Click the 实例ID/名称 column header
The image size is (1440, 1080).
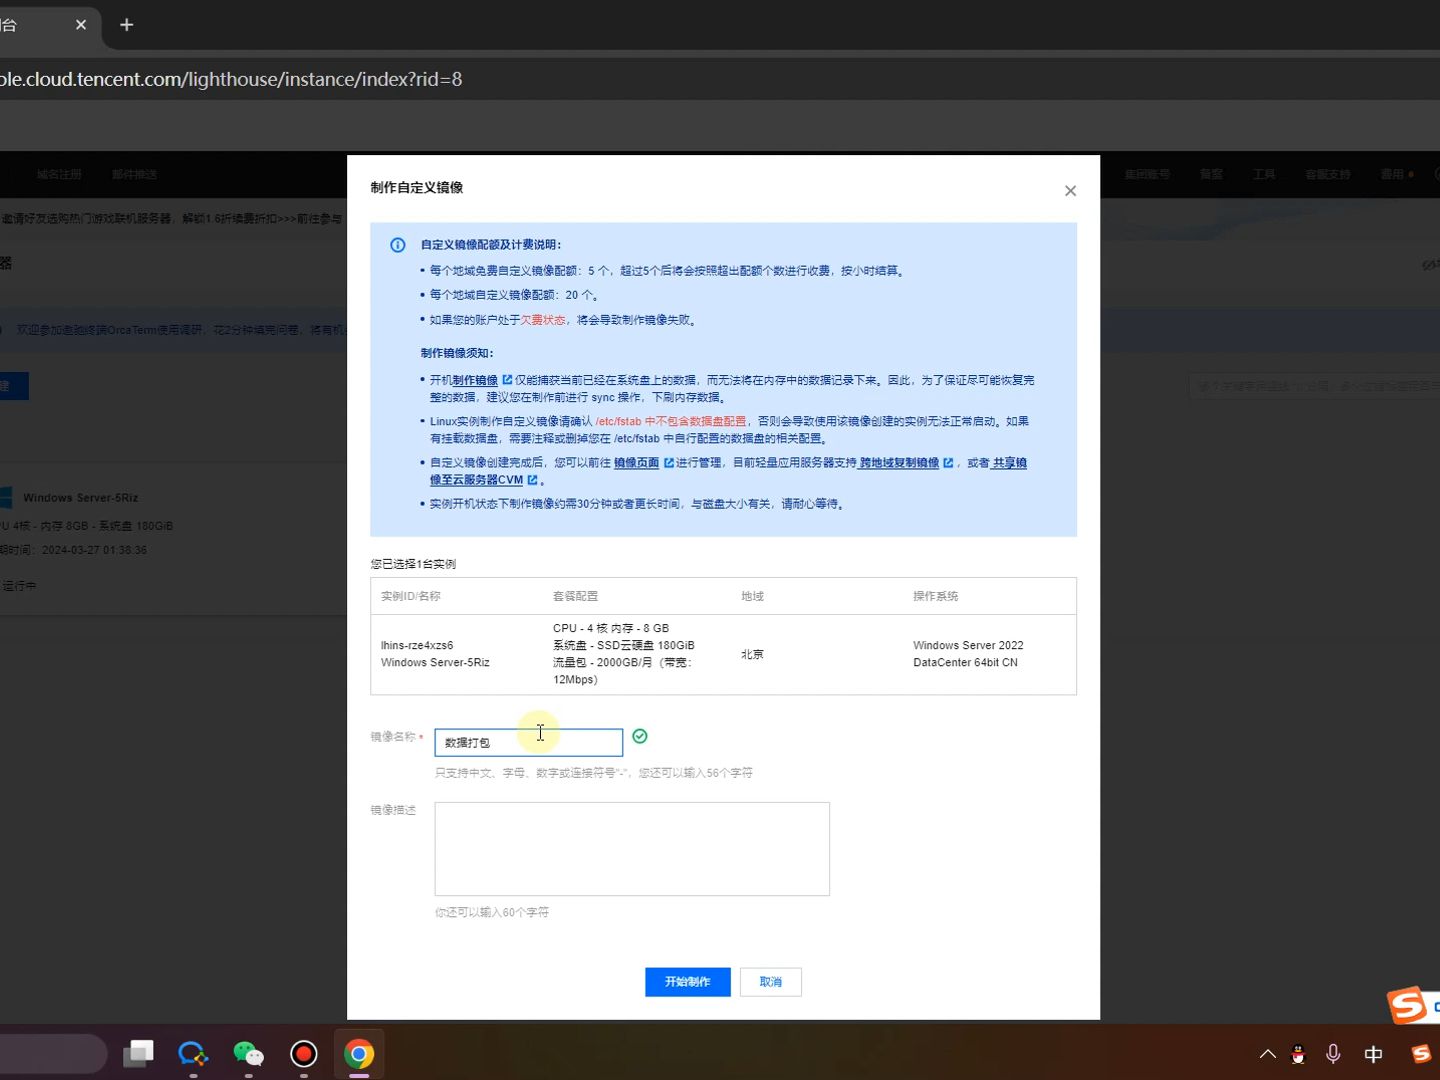point(411,596)
